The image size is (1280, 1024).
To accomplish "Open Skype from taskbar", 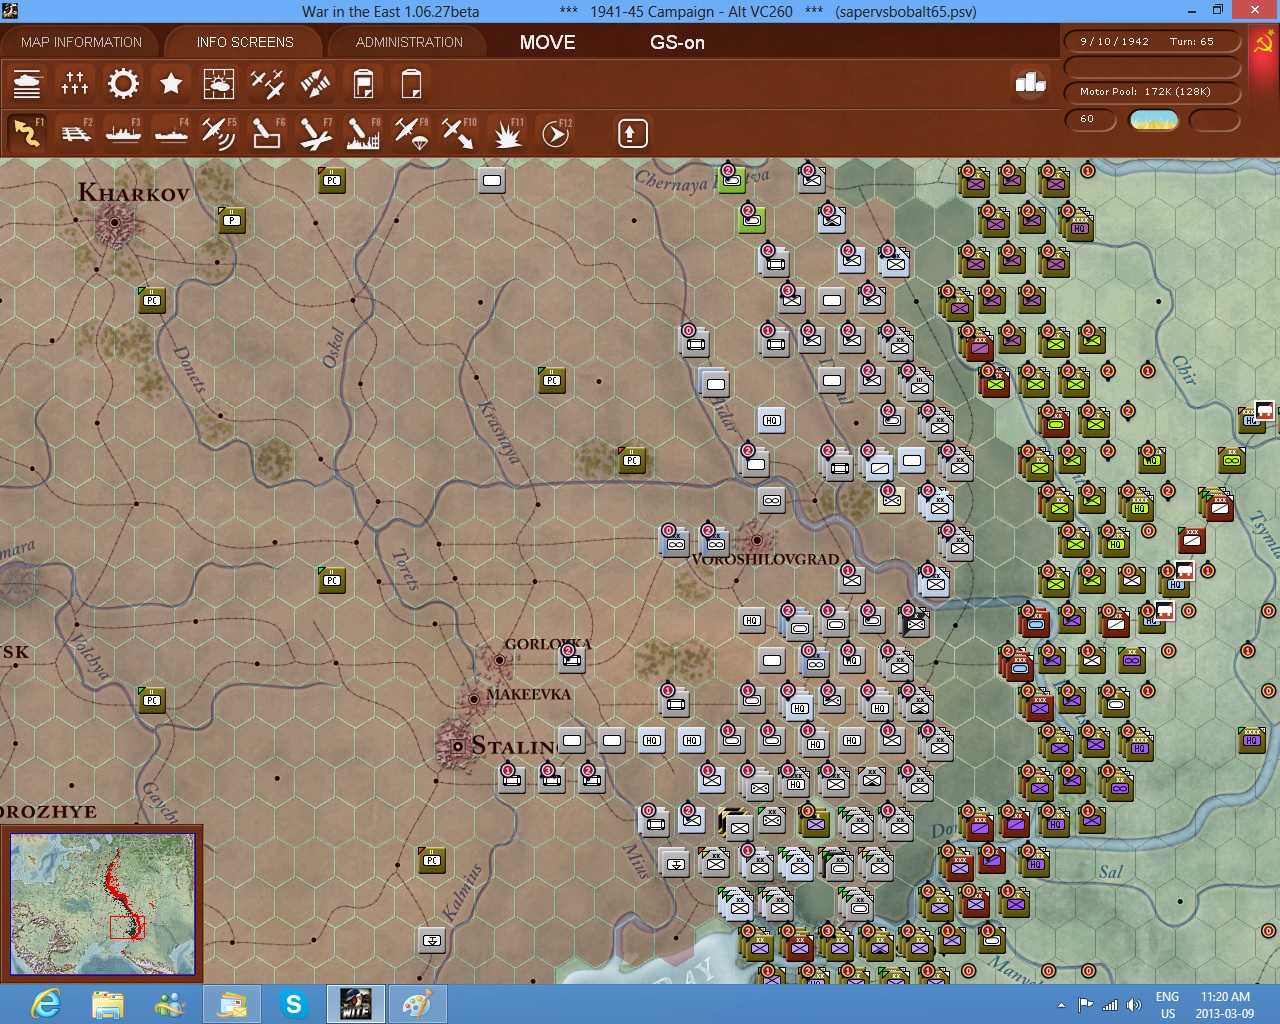I will click(x=293, y=1004).
